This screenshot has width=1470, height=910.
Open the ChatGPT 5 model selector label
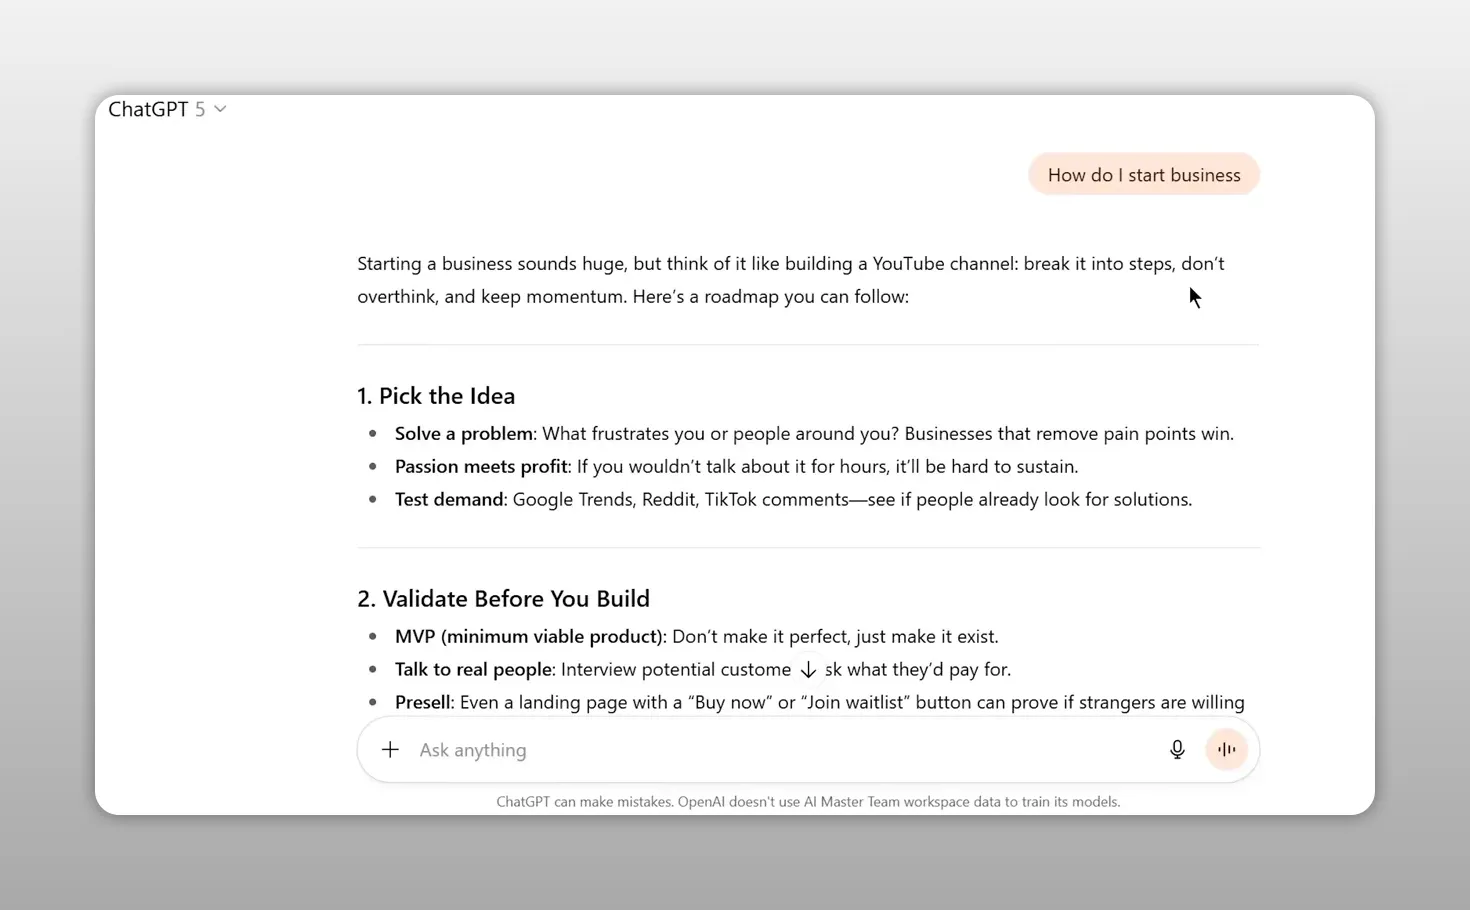point(156,109)
